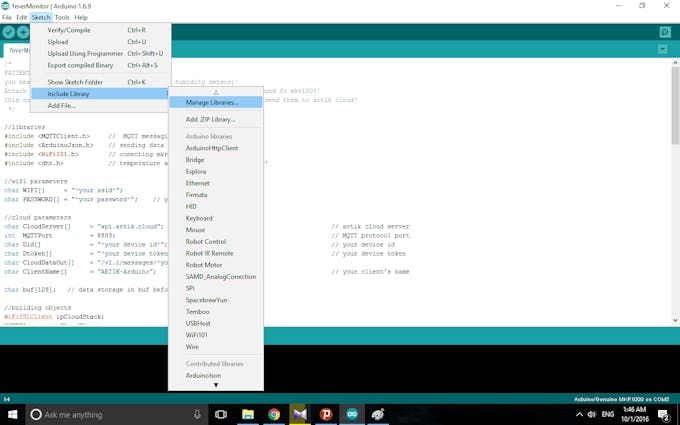Open the Windows Start menu

[13, 414]
